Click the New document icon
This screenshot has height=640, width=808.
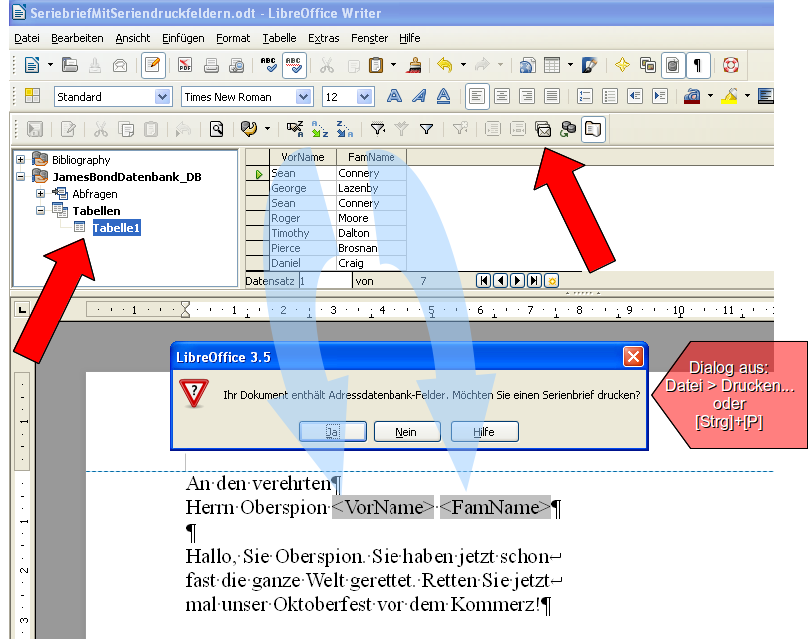coord(32,65)
